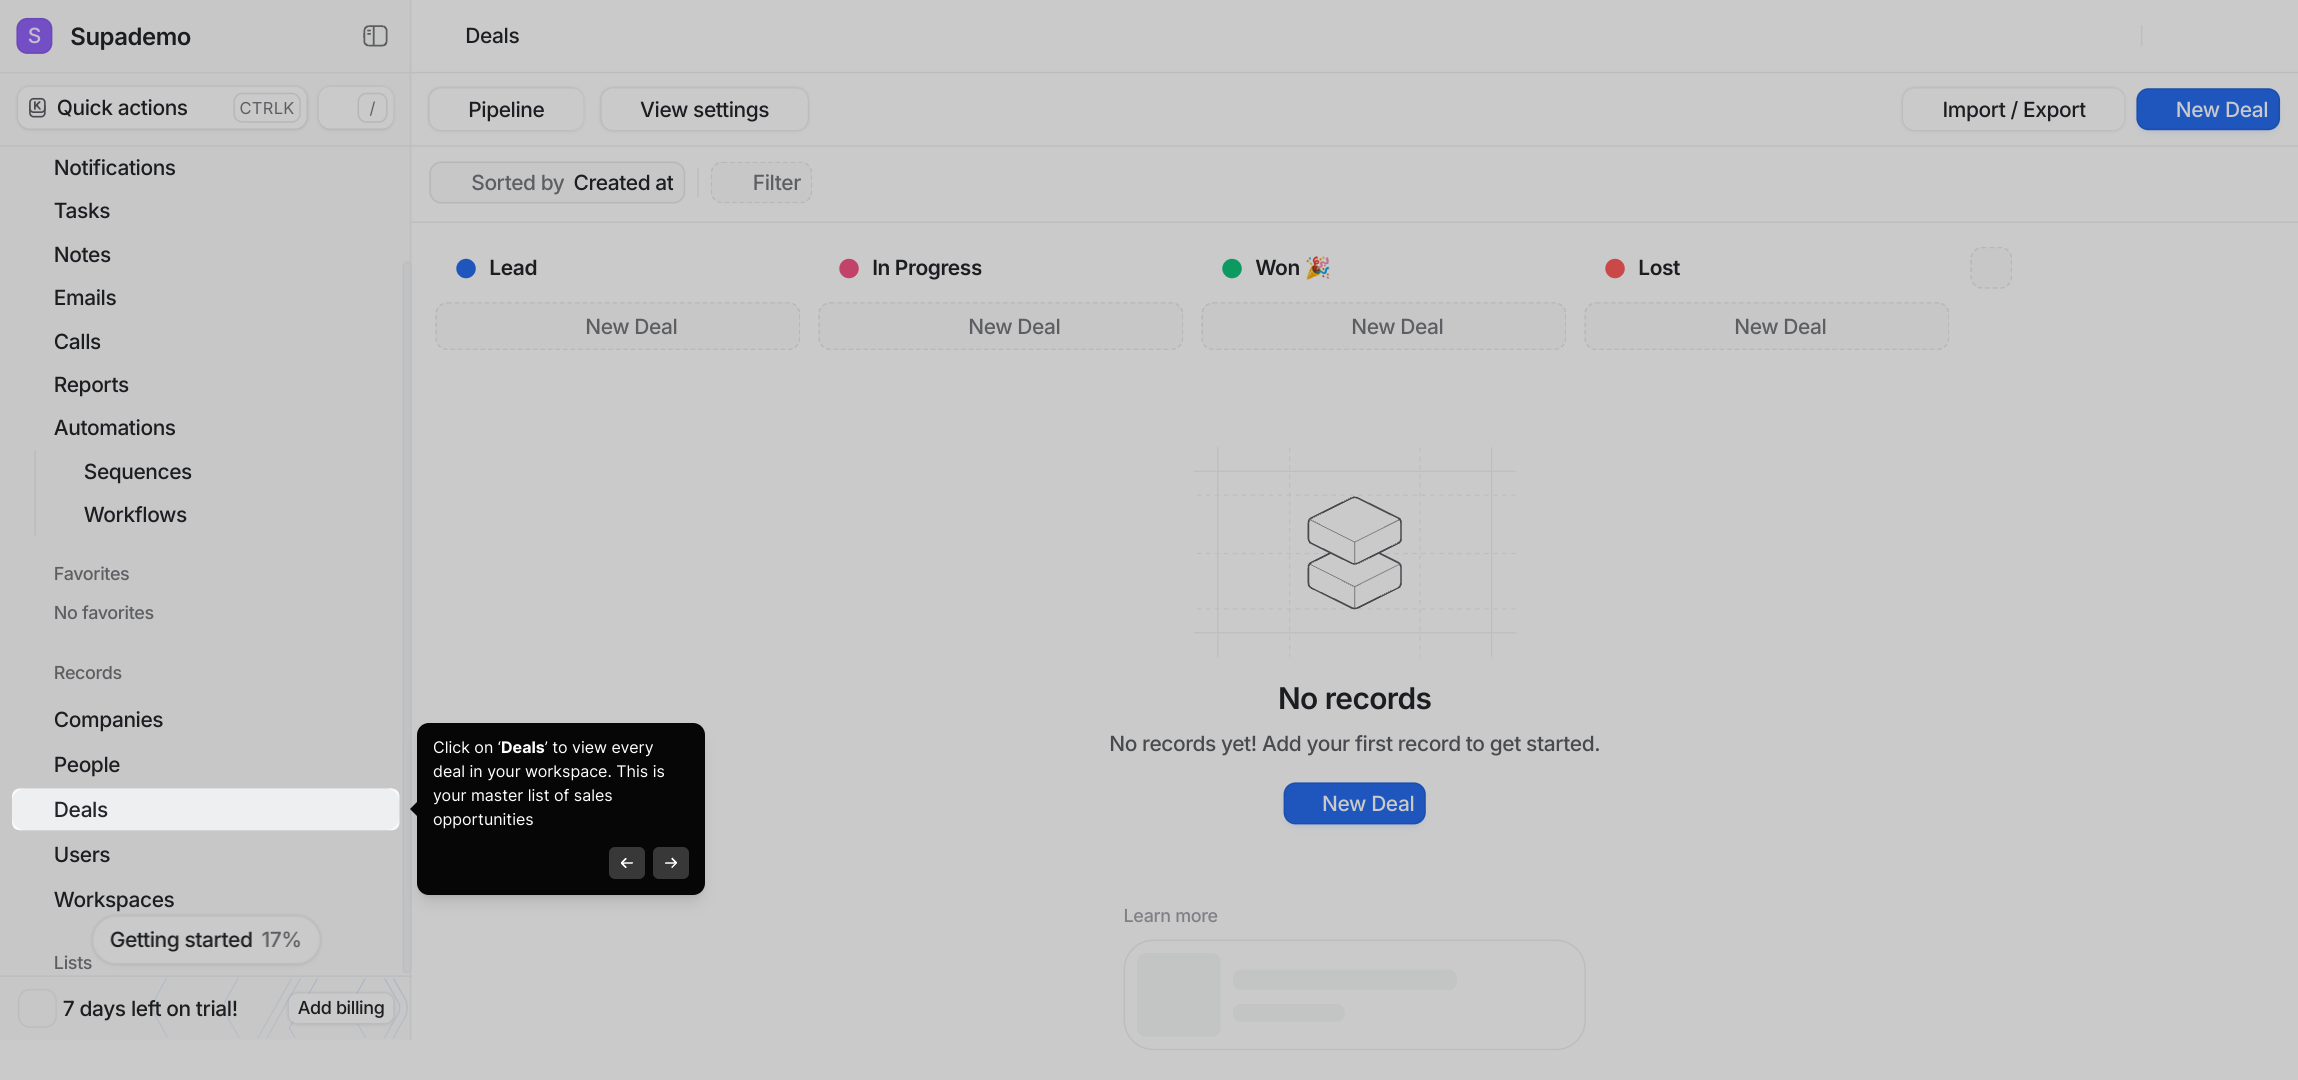2298x1080 pixels.
Task: Click the Supademo workspace logo
Action: (x=34, y=36)
